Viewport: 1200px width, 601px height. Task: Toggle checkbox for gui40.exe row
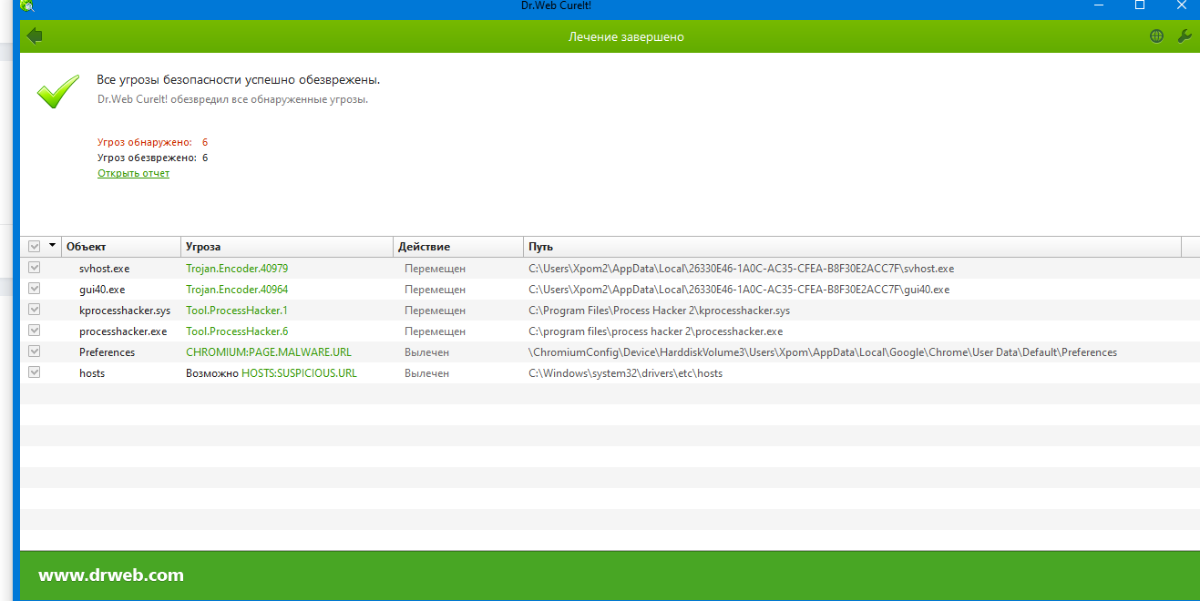pyautogui.click(x=34, y=289)
